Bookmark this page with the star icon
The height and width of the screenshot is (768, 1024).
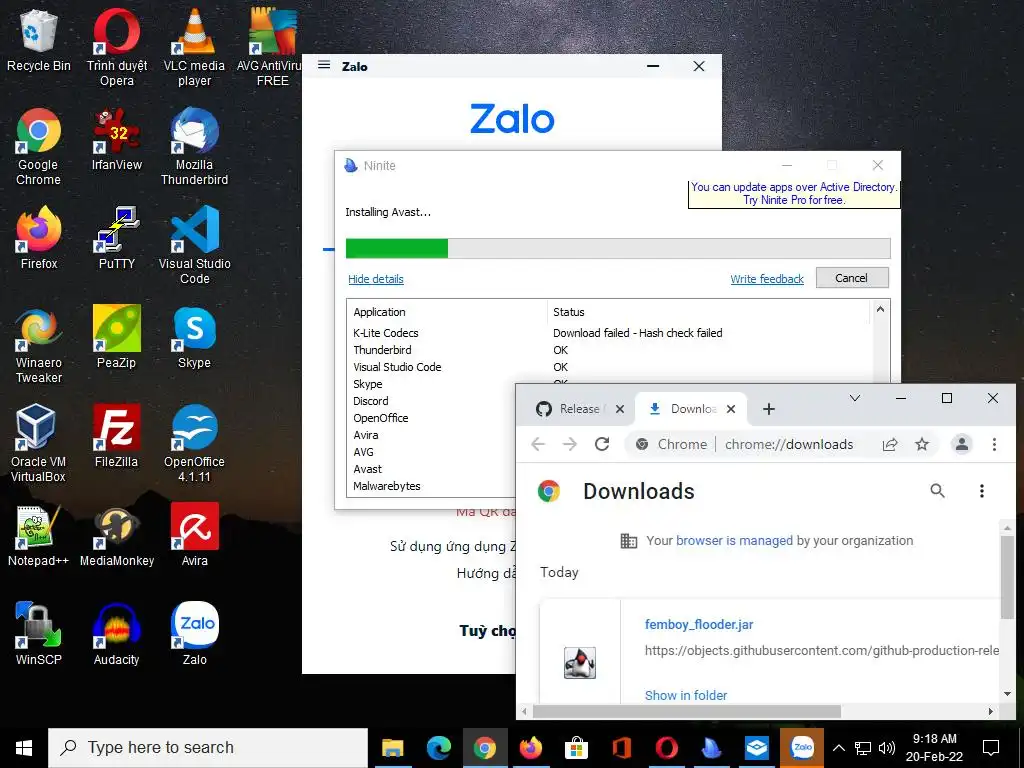coord(922,444)
